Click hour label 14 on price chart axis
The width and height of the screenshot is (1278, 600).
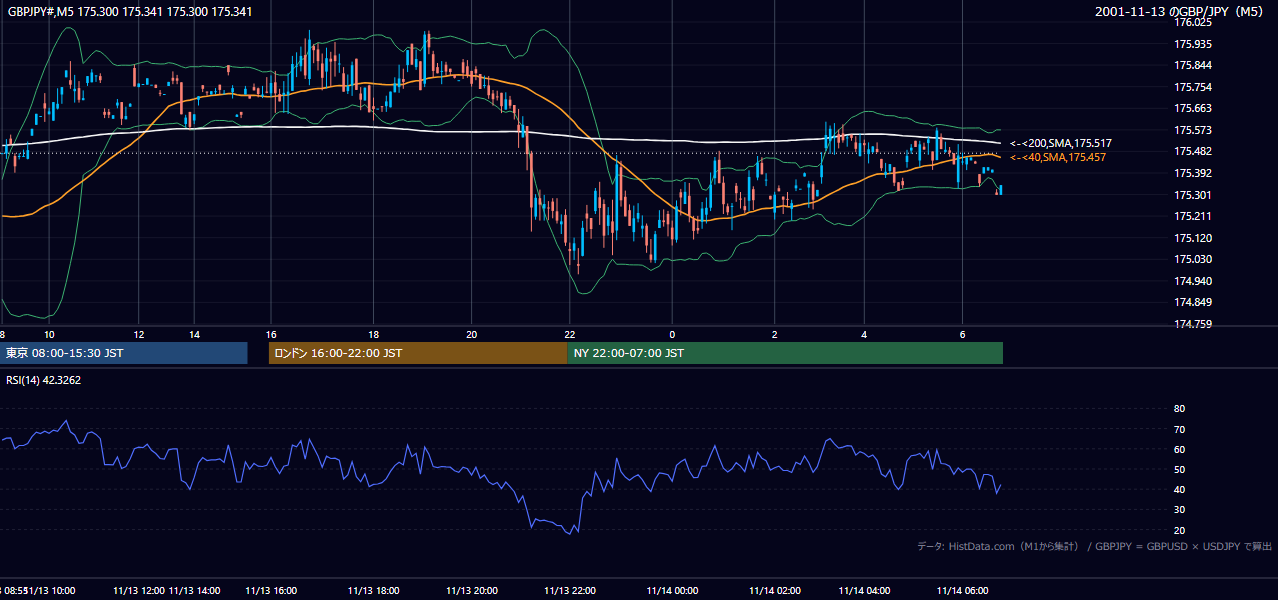point(194,334)
